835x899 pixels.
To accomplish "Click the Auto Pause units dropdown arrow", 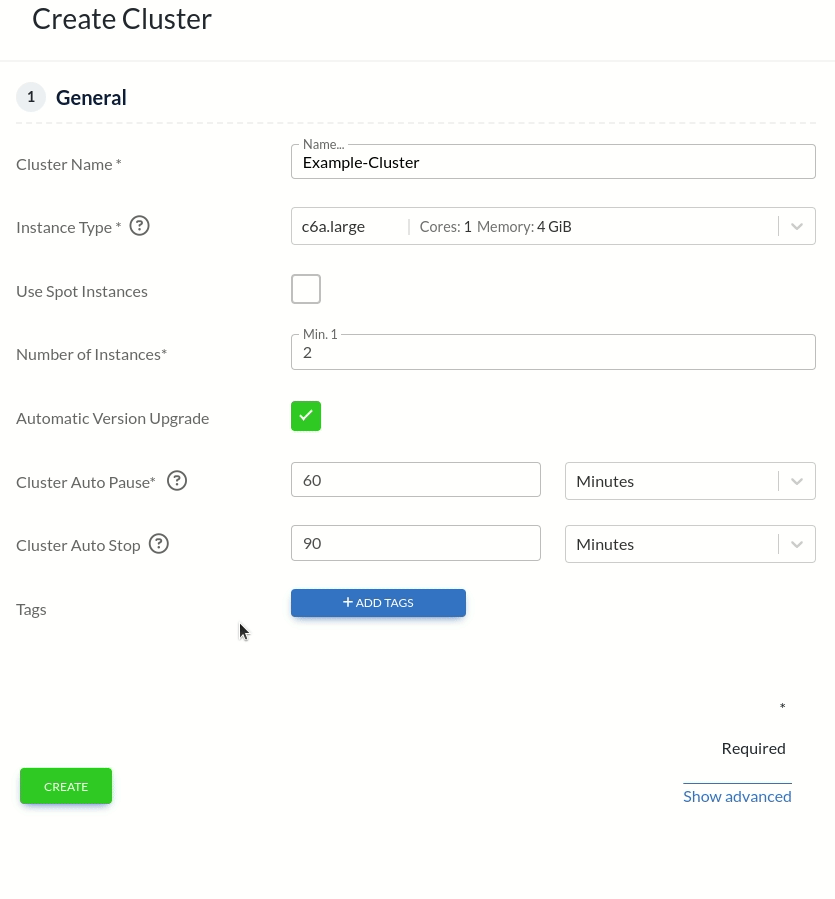I will [797, 481].
